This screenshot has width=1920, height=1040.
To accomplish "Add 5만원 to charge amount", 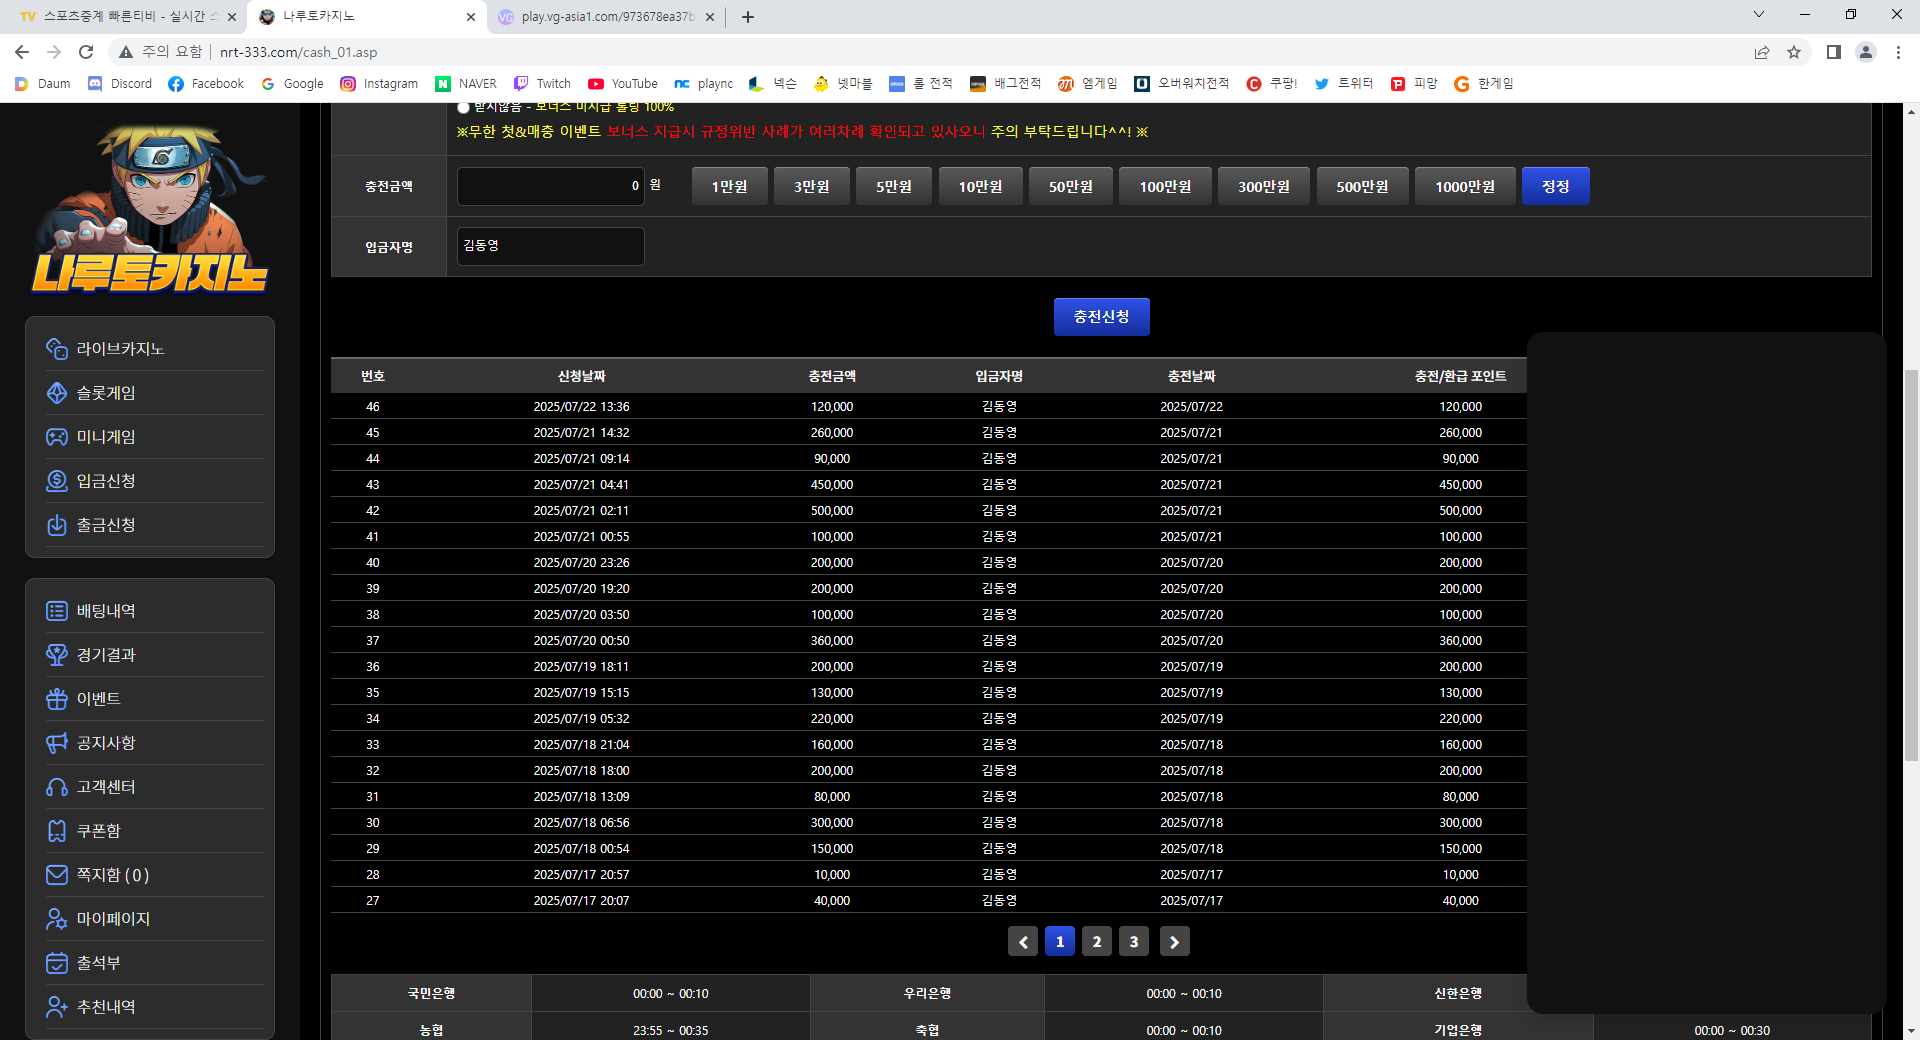I will (894, 186).
